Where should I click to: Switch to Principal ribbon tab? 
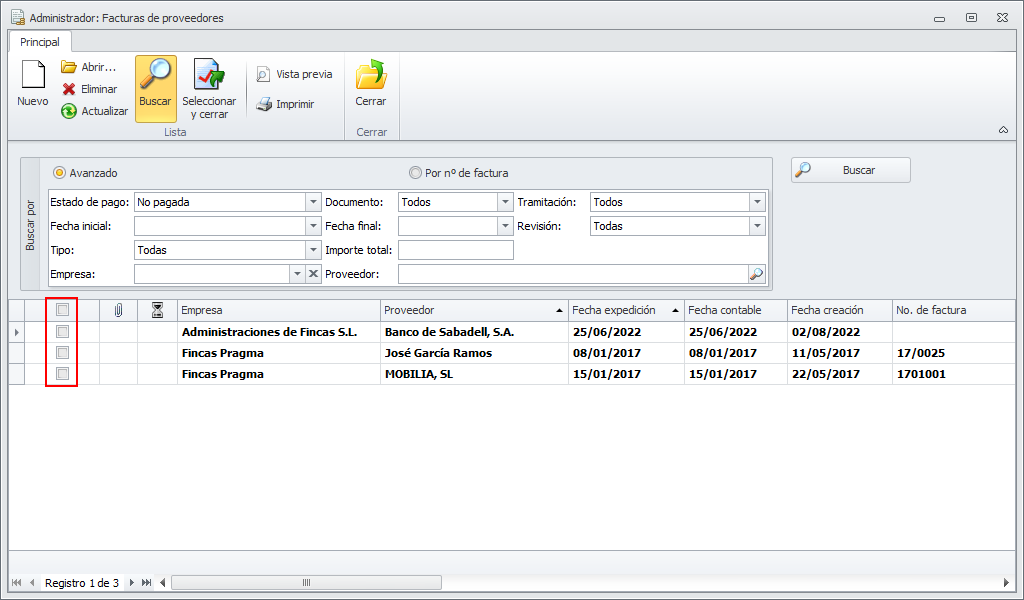tap(40, 42)
